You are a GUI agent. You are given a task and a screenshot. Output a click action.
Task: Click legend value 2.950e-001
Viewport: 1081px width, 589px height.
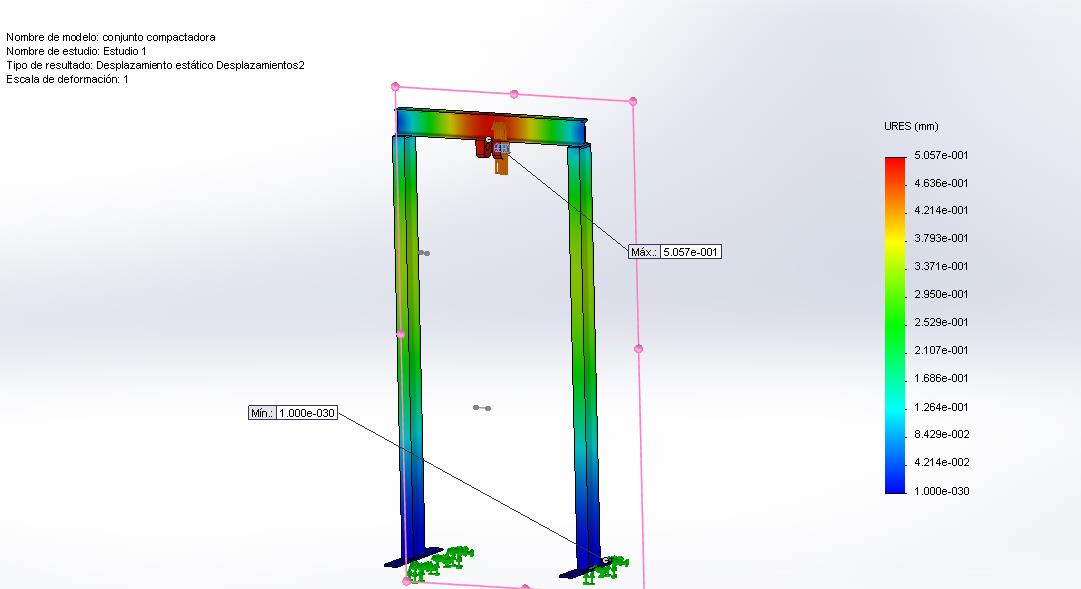tap(941, 294)
